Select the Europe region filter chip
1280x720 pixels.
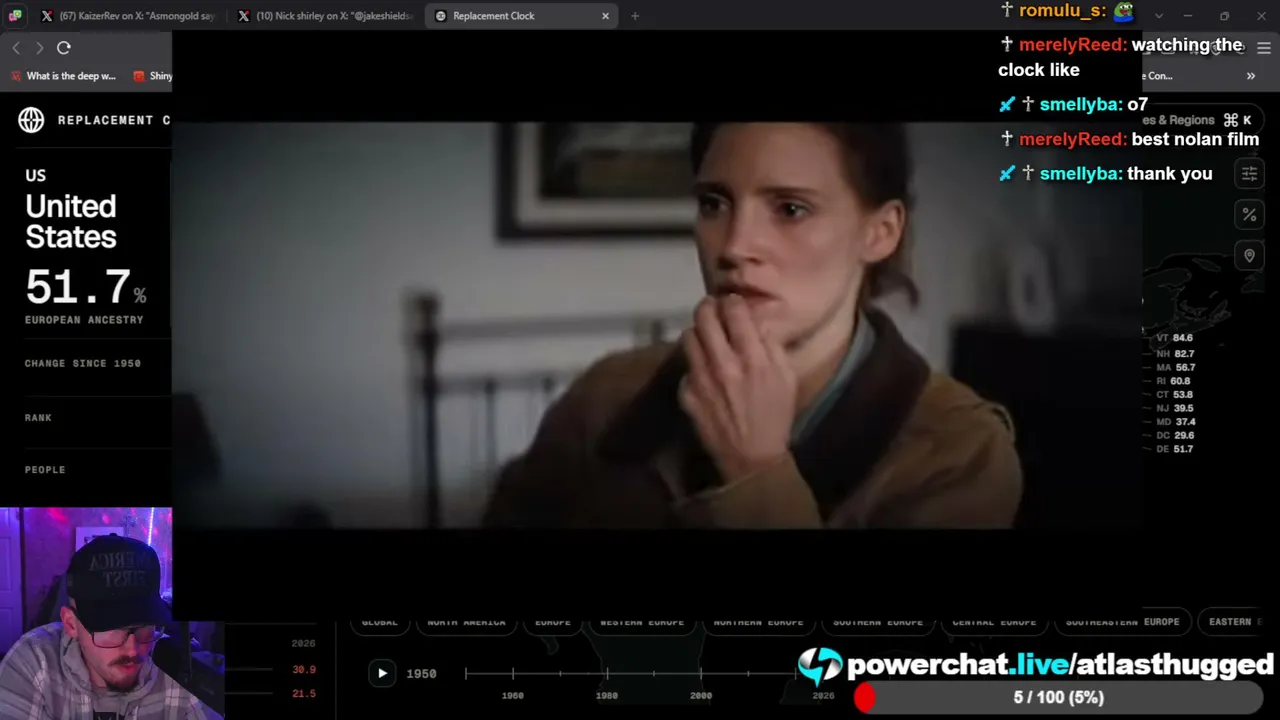553,622
